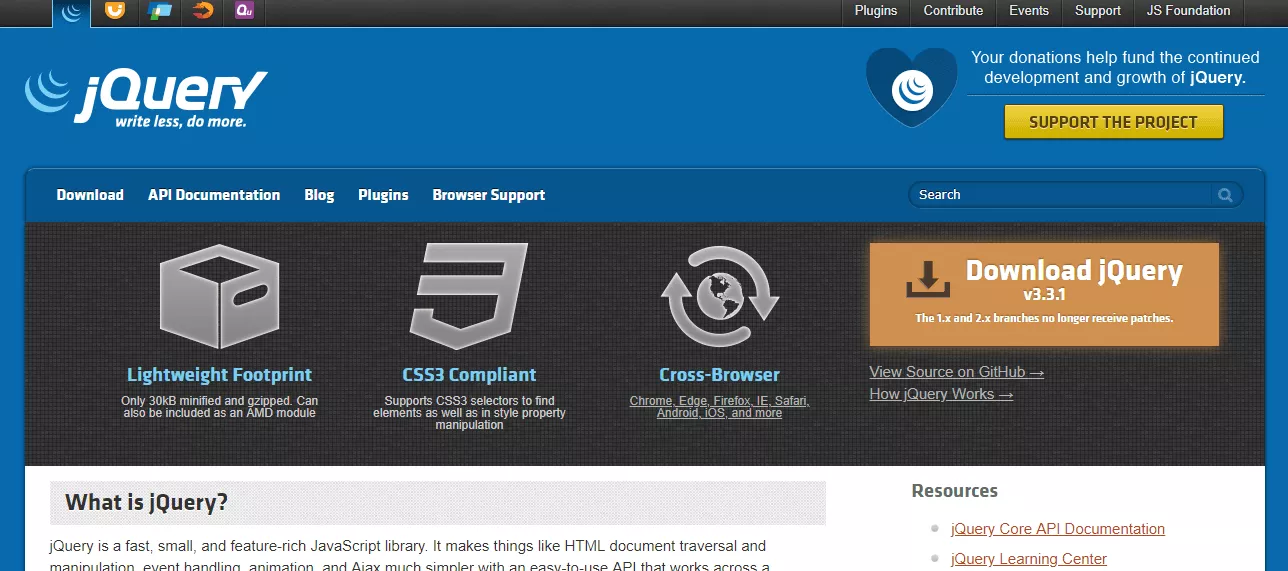Open the JS Foundation link
This screenshot has height=571, width=1288.
tap(1188, 11)
